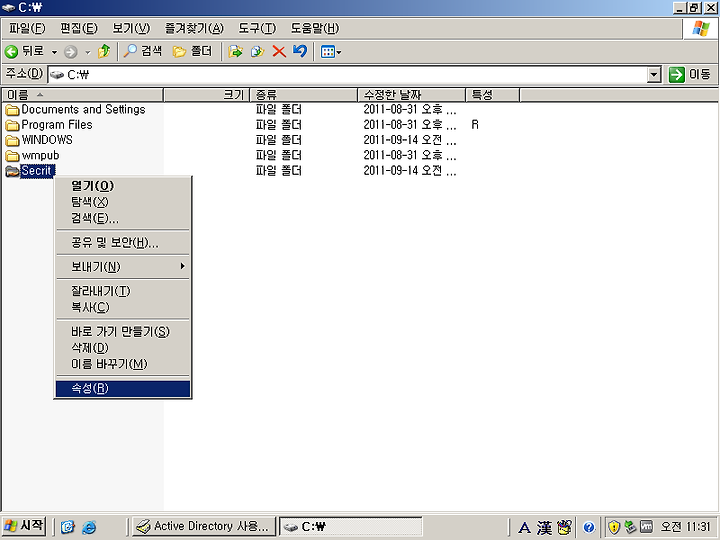Click the Copy To folder icon
The height and width of the screenshot is (540, 720).
(257, 51)
